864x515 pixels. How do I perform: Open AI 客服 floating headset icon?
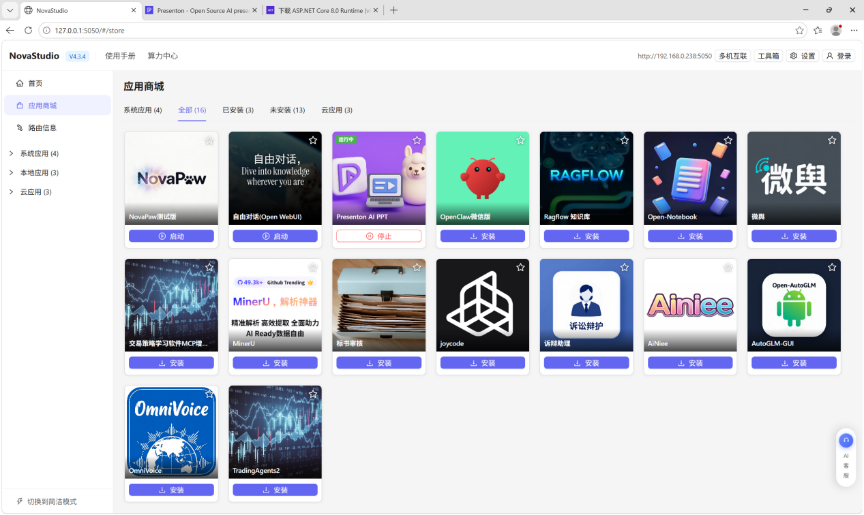coord(846,441)
